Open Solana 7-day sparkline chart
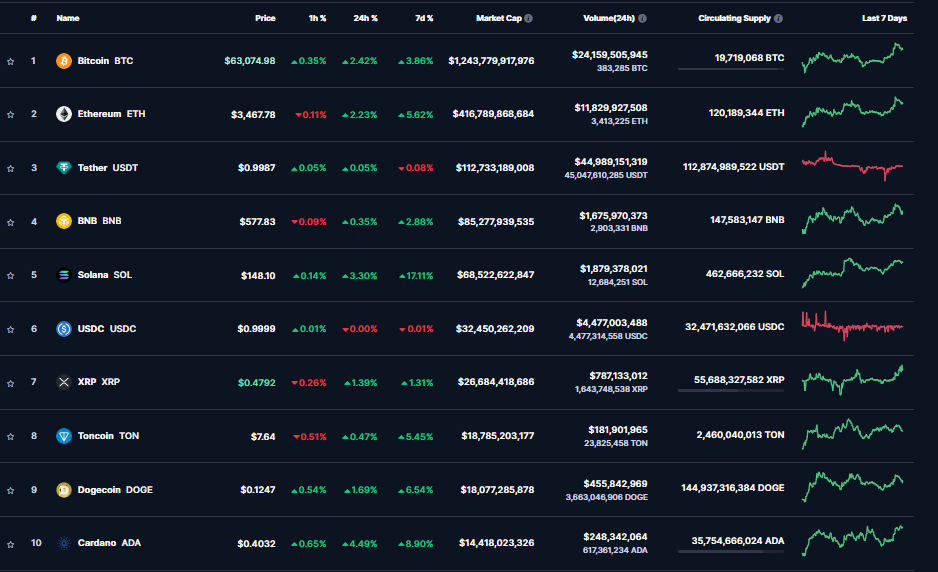This screenshot has width=938, height=572. click(x=852, y=273)
